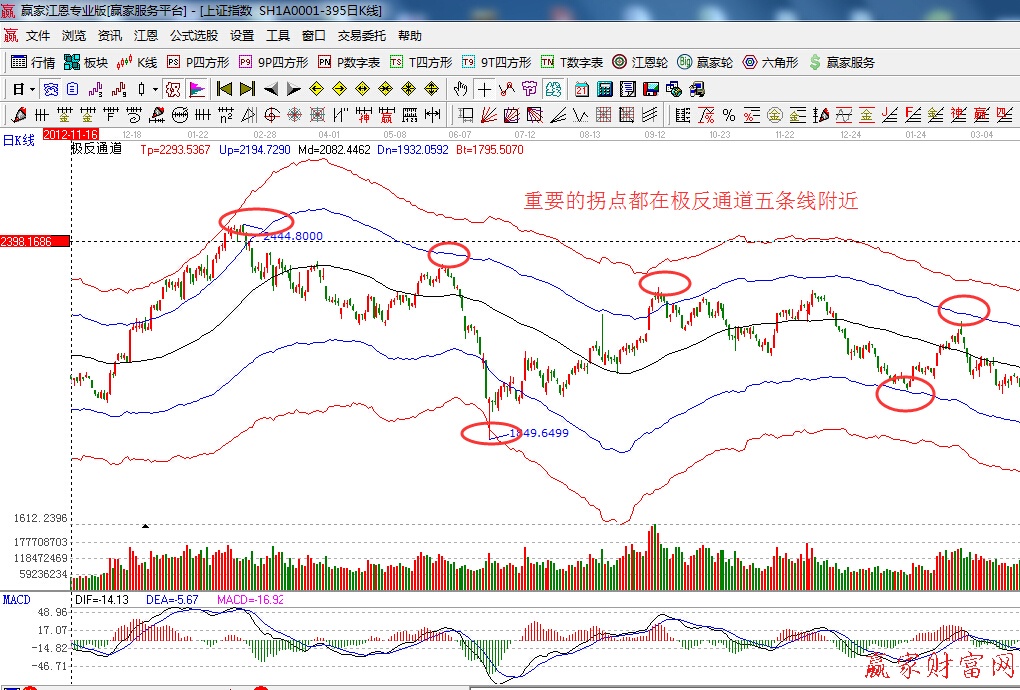The image size is (1020, 690).
Task: Open the 六角形 hexagon tool
Action: 770,62
